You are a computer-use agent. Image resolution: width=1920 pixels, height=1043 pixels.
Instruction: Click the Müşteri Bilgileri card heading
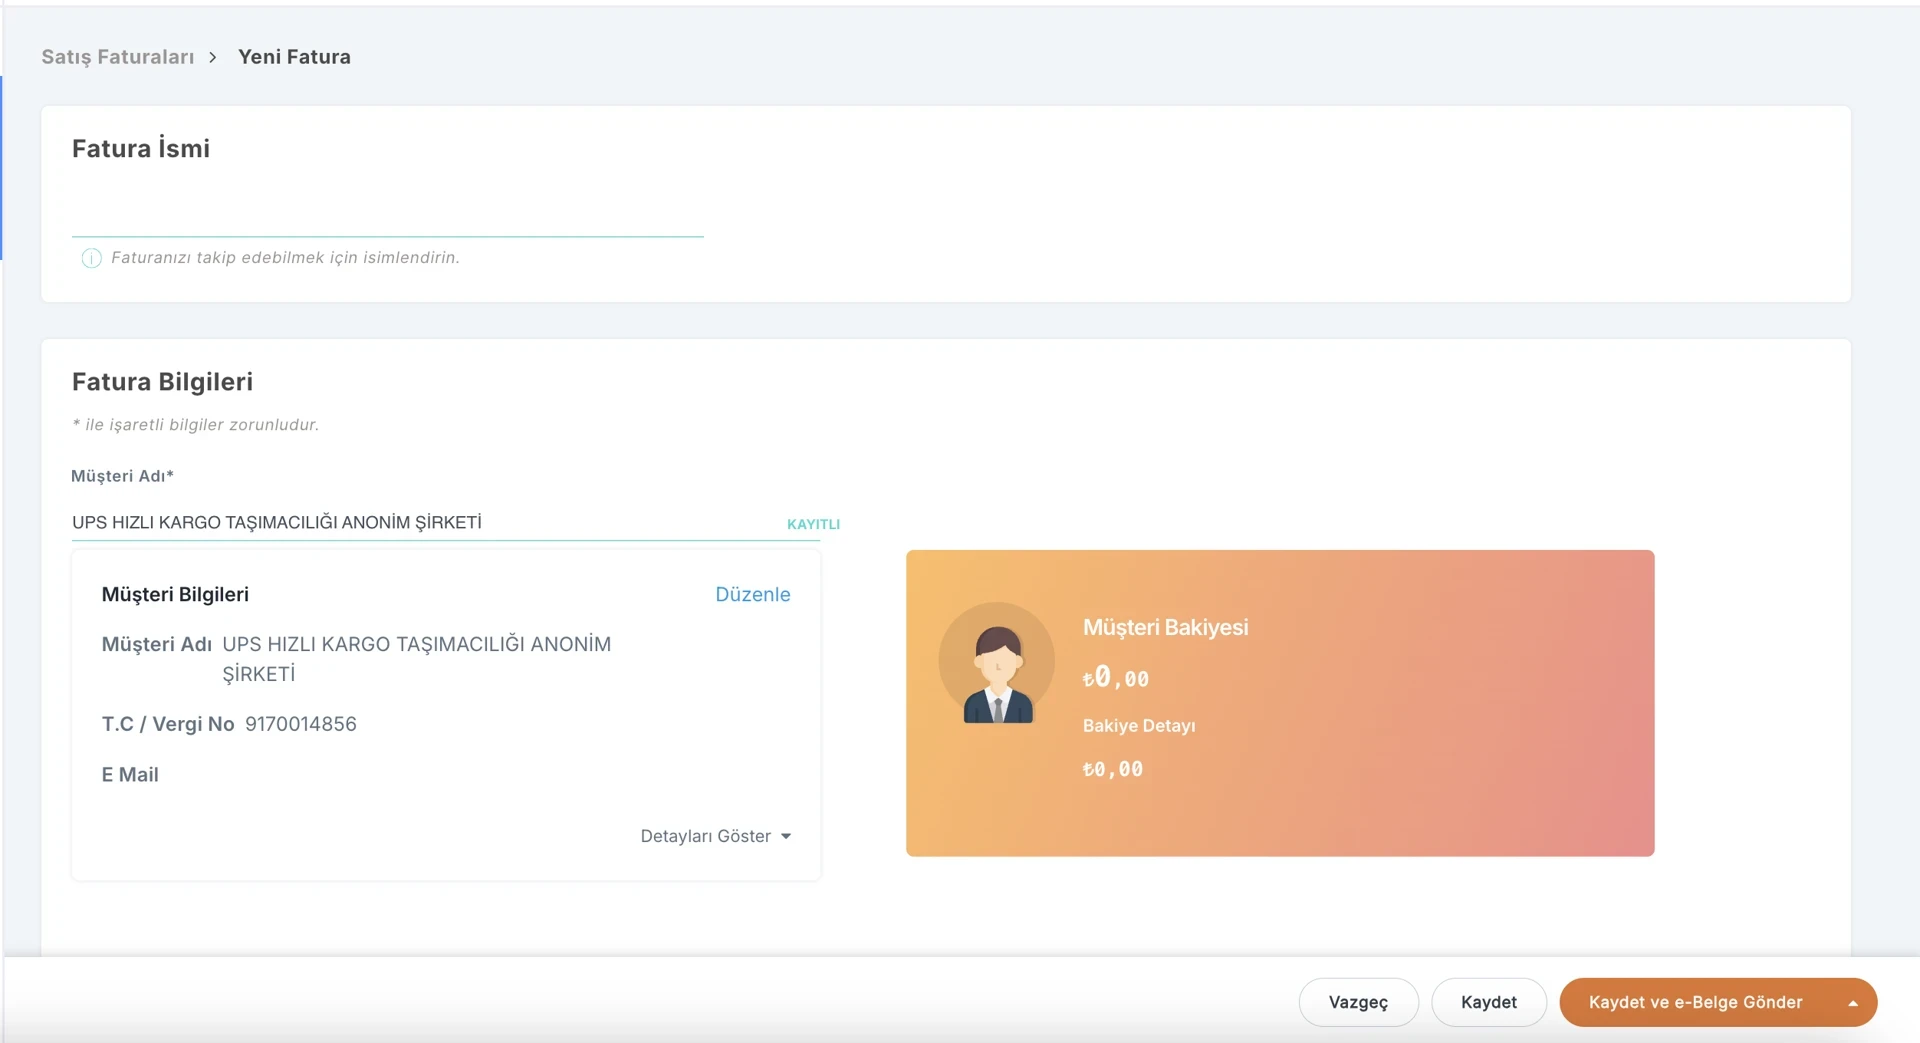point(175,594)
